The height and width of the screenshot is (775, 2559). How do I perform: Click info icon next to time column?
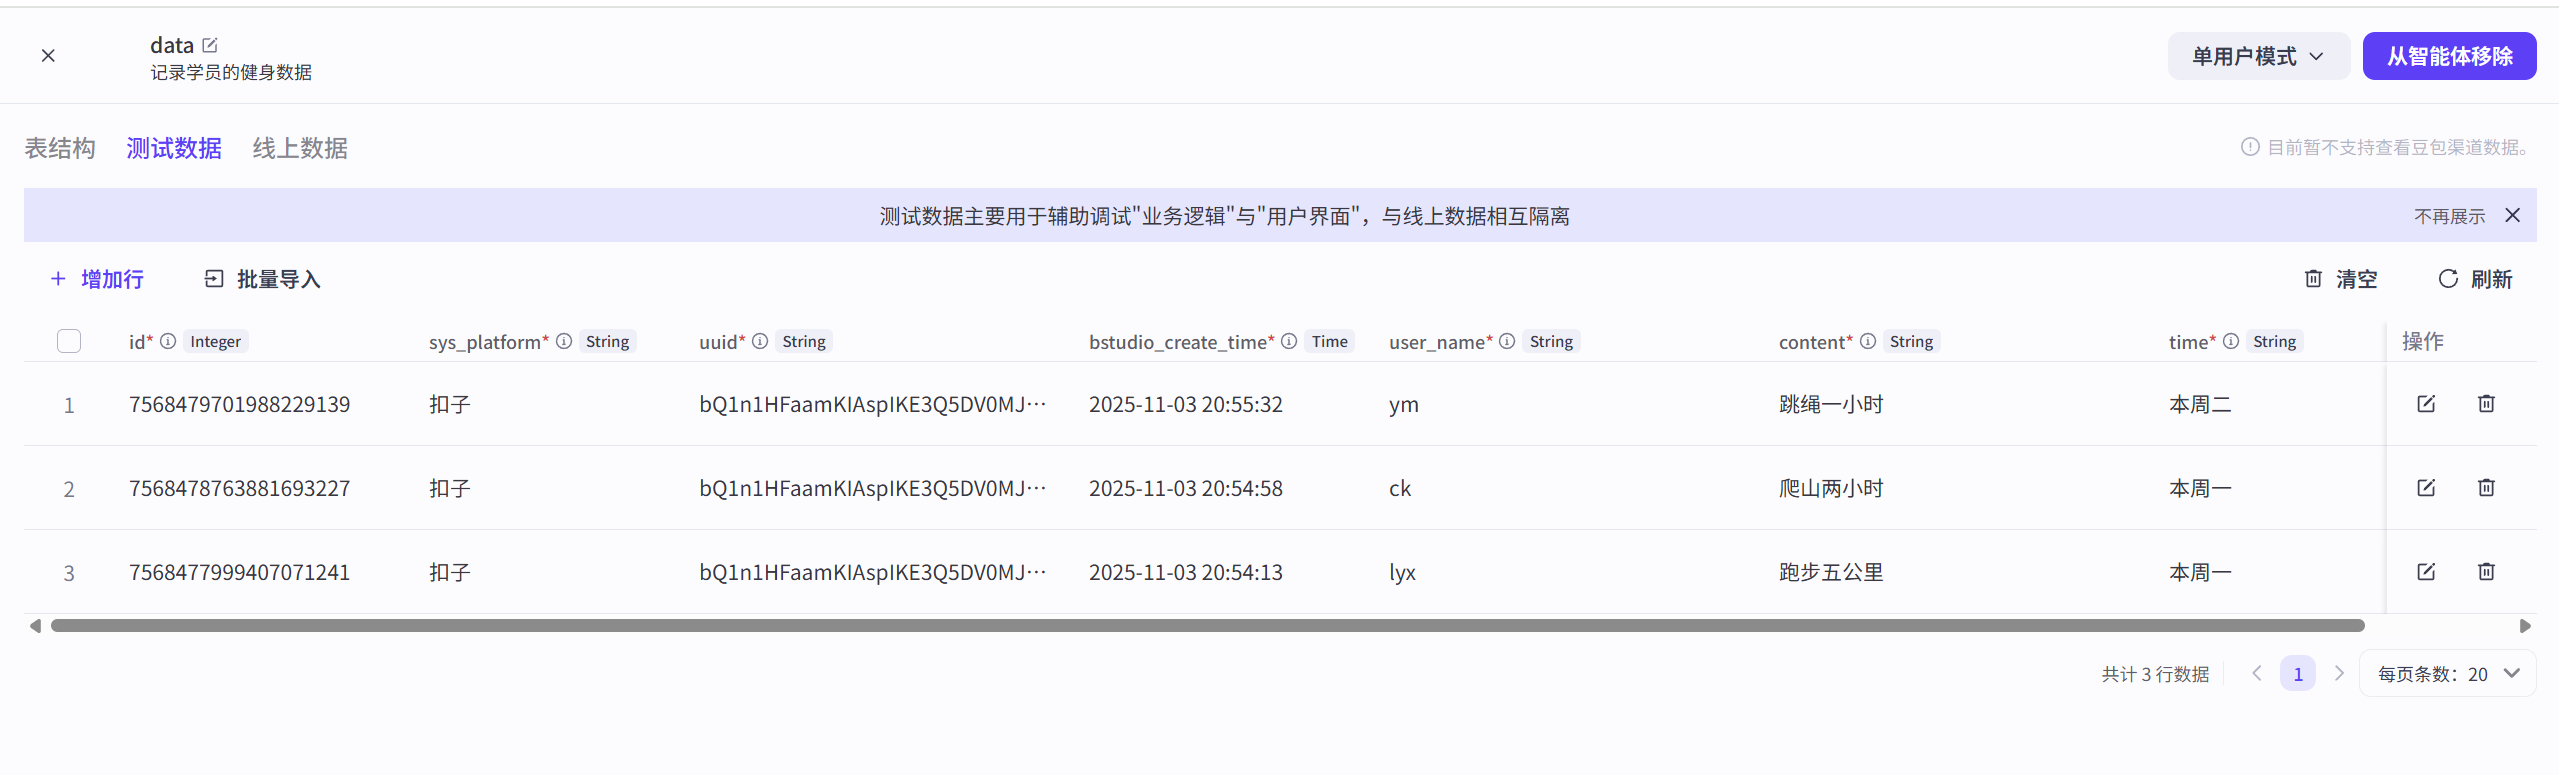2231,341
